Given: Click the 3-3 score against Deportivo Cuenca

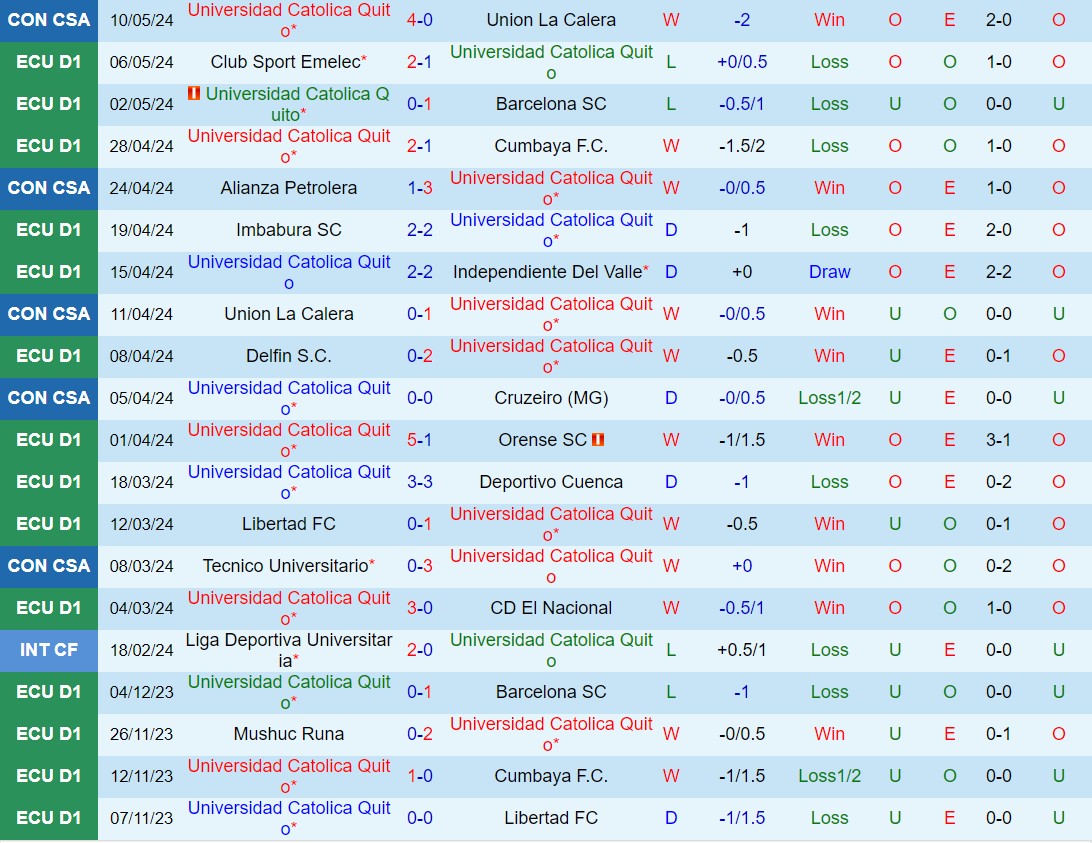Looking at the screenshot, I should (419, 482).
